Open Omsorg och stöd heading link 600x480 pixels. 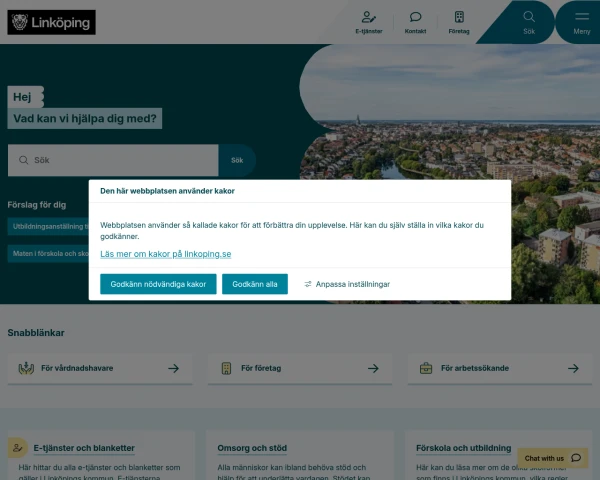click(x=252, y=448)
